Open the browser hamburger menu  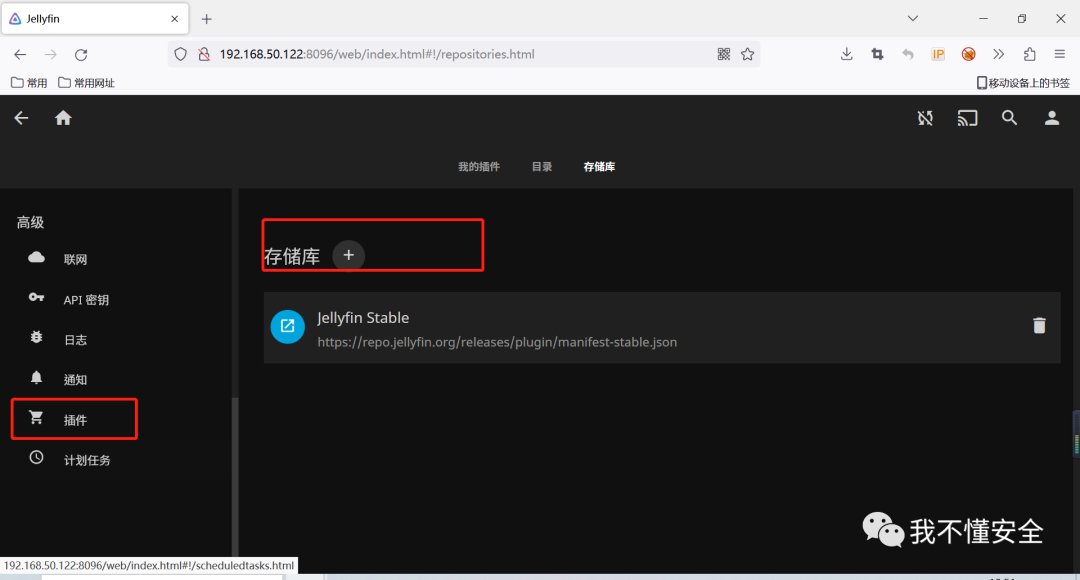click(x=1059, y=54)
